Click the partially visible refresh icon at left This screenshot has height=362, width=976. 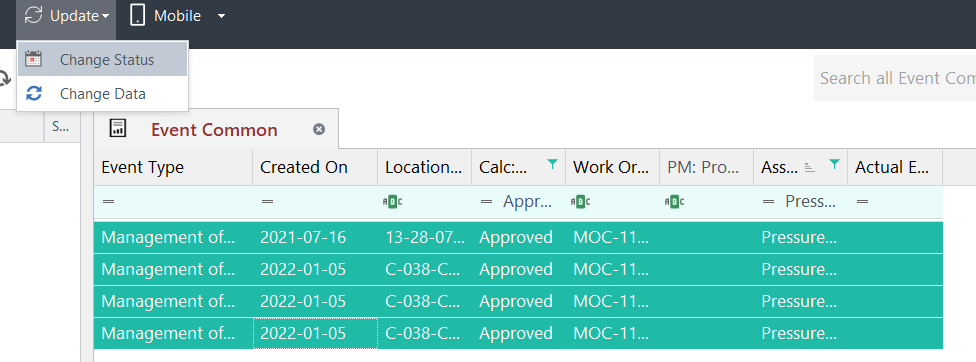tap(5, 79)
